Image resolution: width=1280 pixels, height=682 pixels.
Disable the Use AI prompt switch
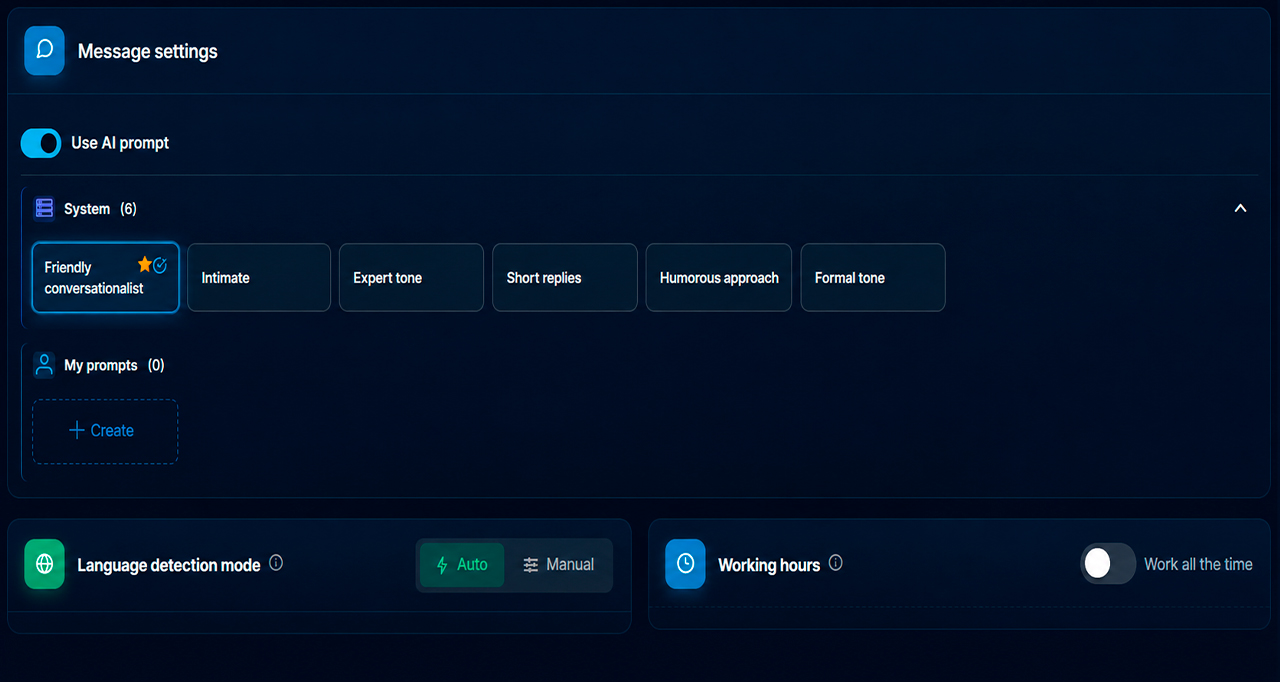click(x=41, y=143)
